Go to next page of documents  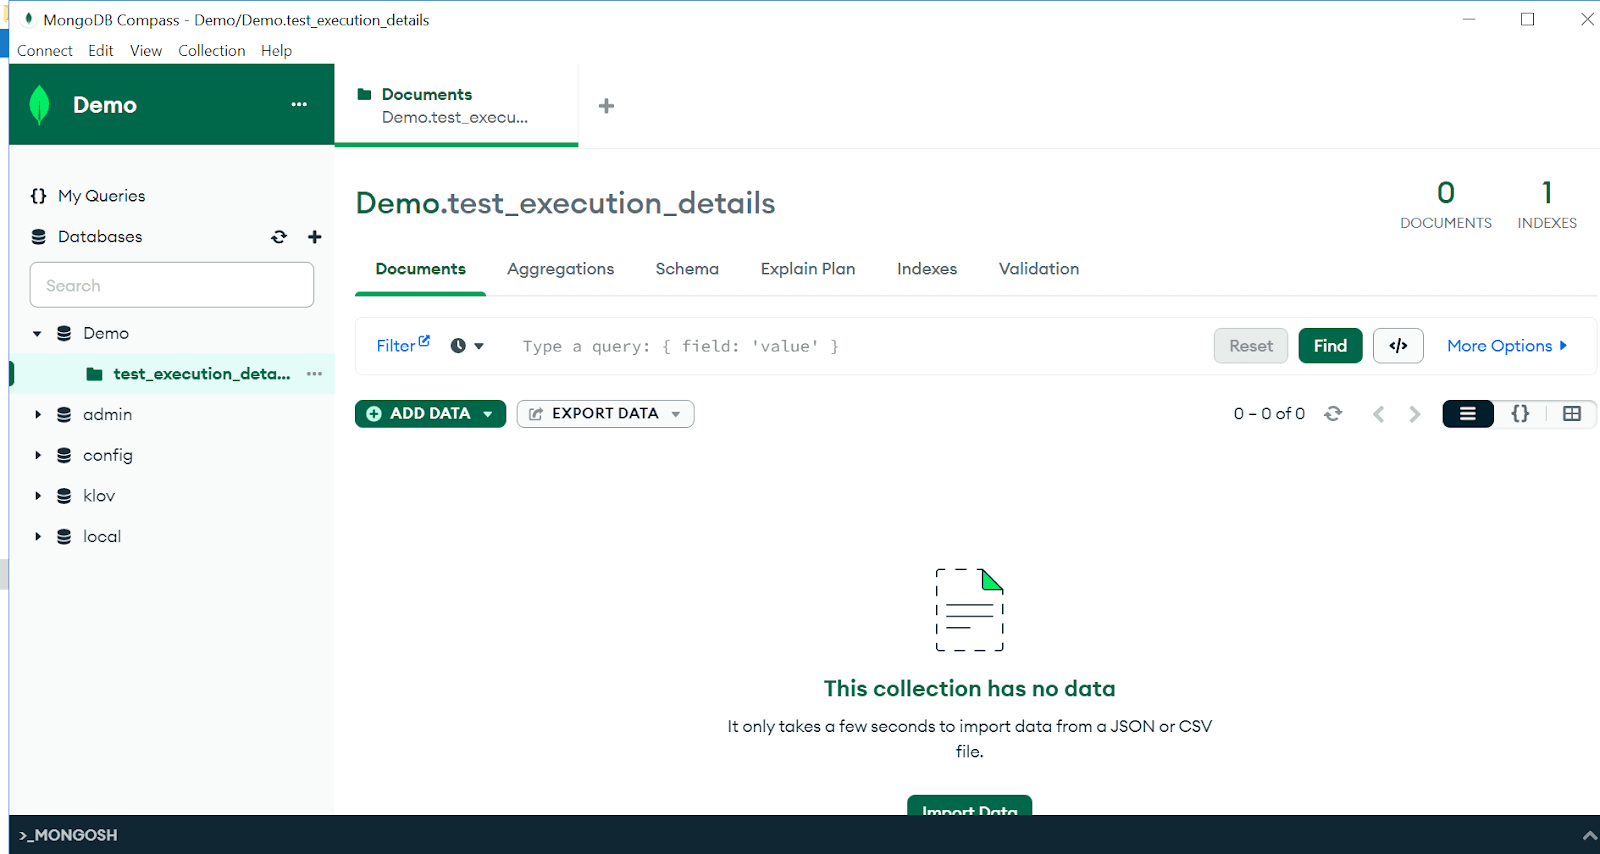click(1414, 414)
